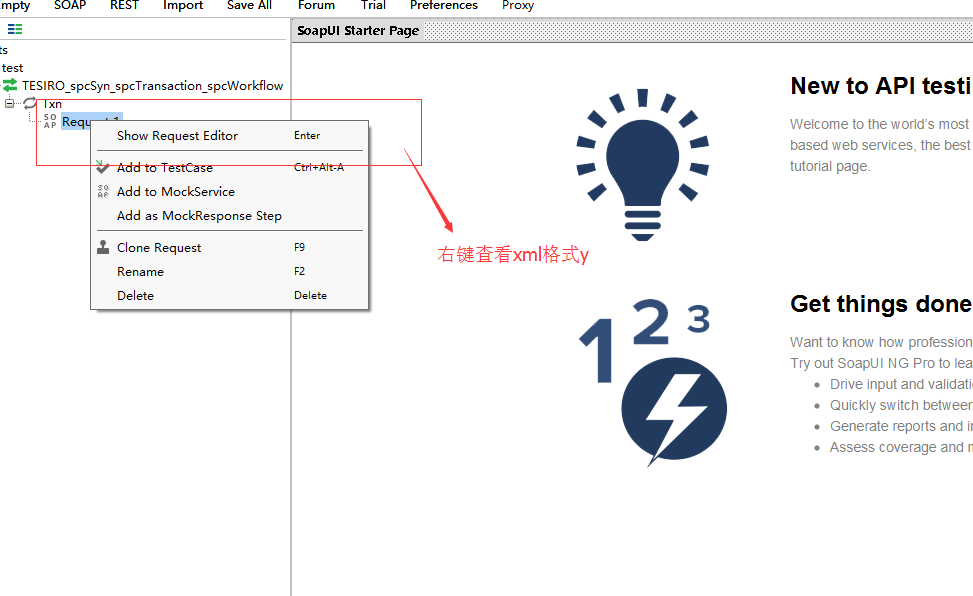Viewport: 973px width, 596px height.
Task: Collapse the Txn operation node
Action: (9, 103)
